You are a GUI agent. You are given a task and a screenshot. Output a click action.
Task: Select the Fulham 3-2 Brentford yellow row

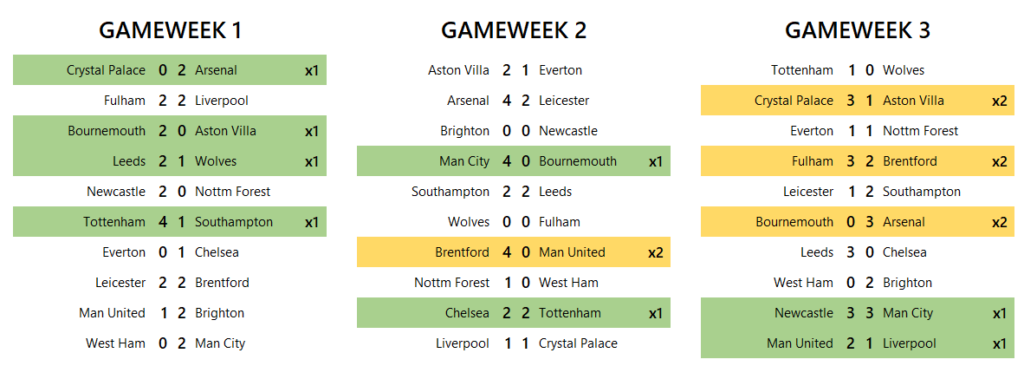tap(857, 161)
